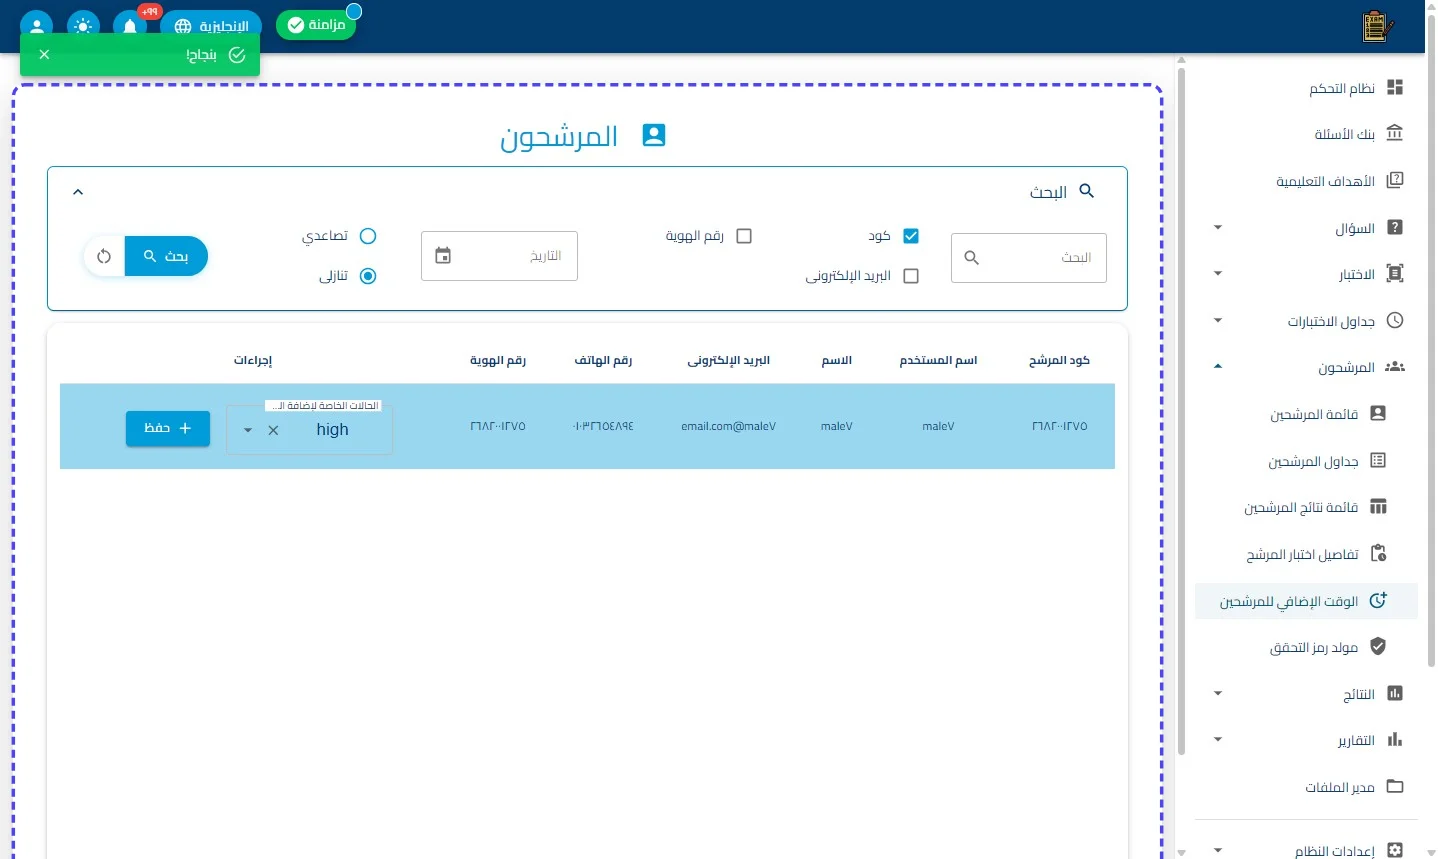Image resolution: width=1438 pixels, height=859 pixels.
Task: Expand the التقارير sidebar menu
Action: (x=1306, y=740)
